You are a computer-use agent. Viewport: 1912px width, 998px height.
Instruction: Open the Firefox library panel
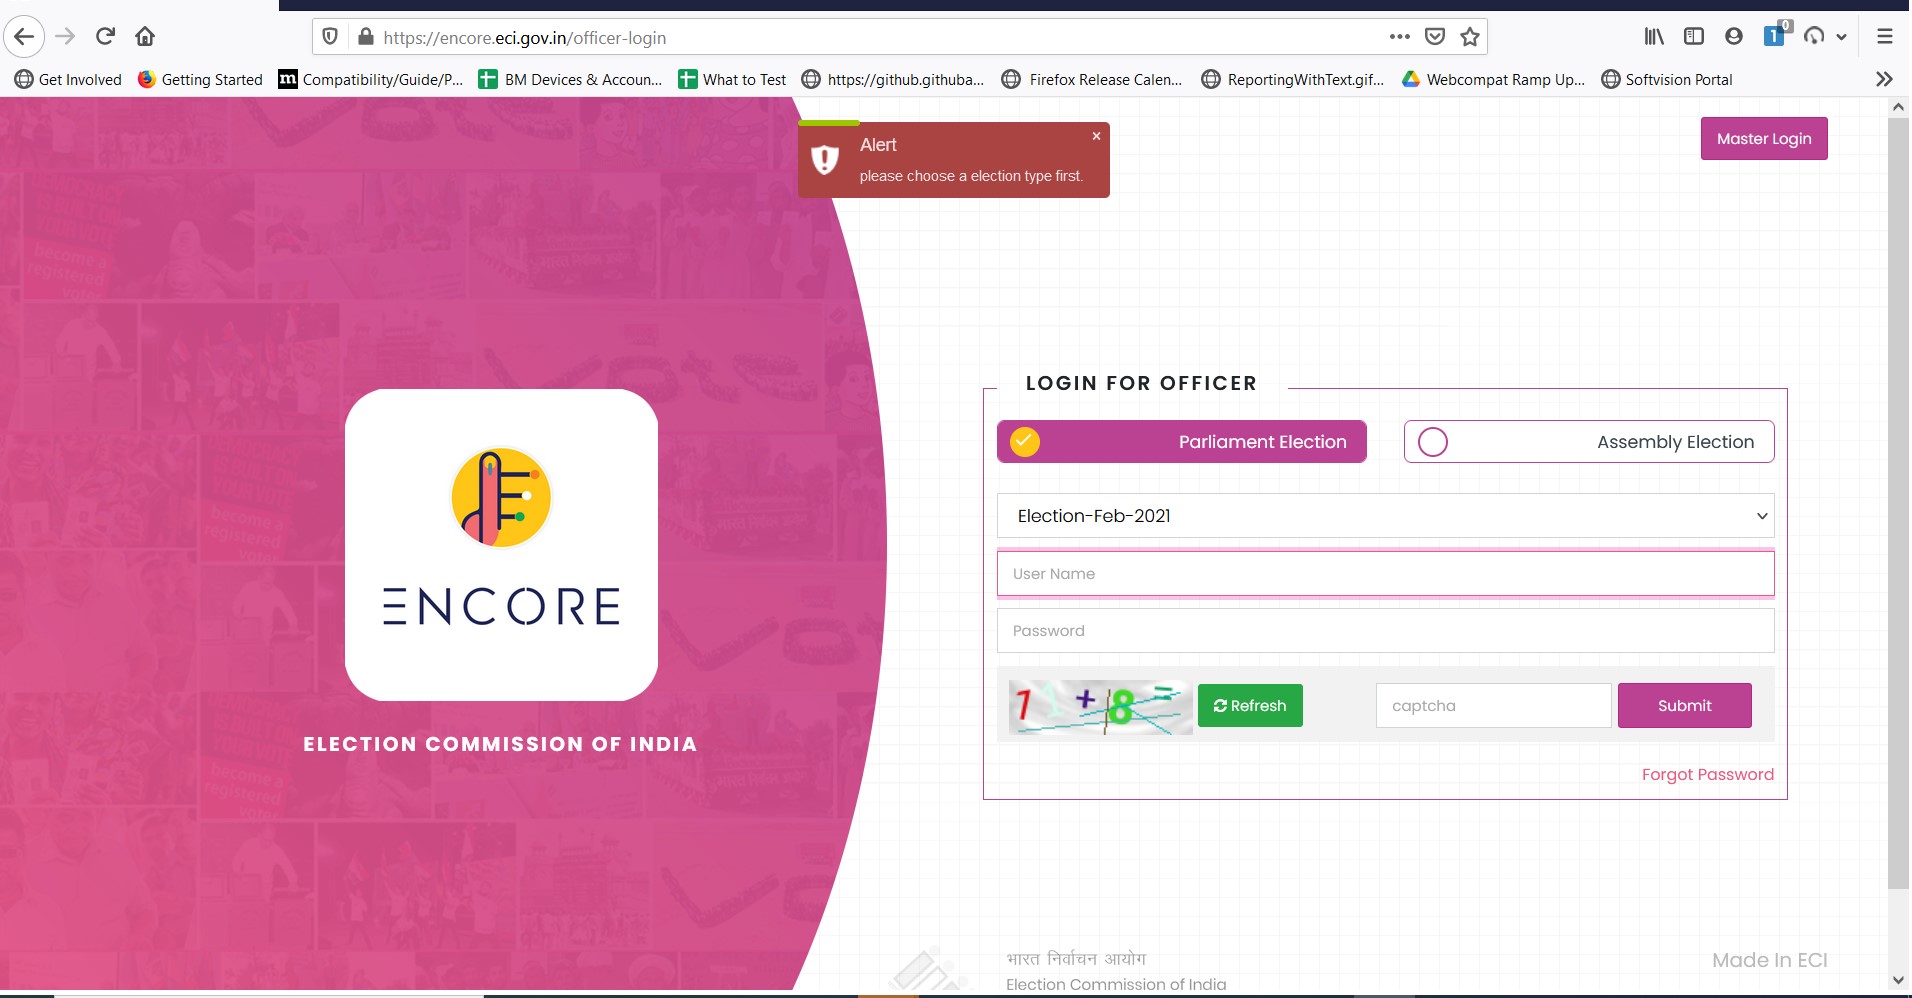pos(1654,36)
